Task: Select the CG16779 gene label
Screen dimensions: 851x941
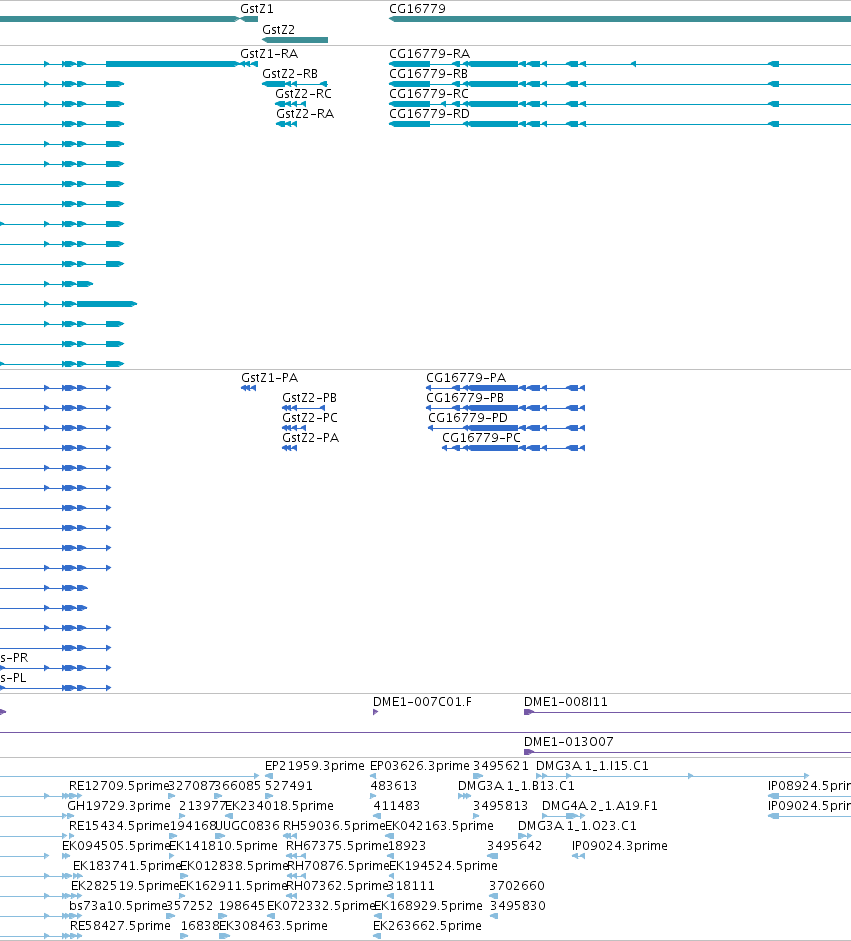Action: tap(417, 8)
